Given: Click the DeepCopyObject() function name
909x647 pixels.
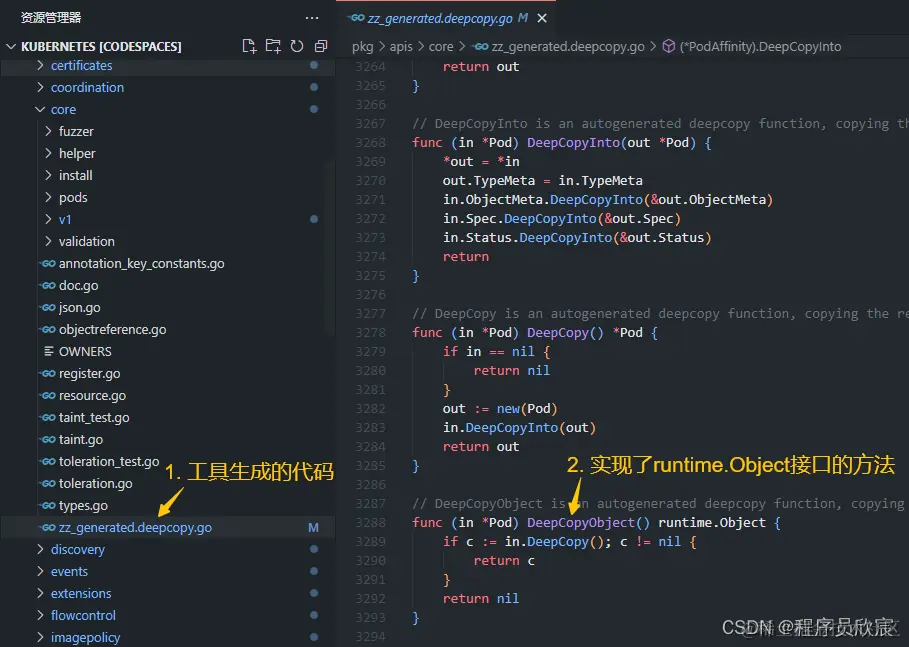Looking at the screenshot, I should coord(588,523).
